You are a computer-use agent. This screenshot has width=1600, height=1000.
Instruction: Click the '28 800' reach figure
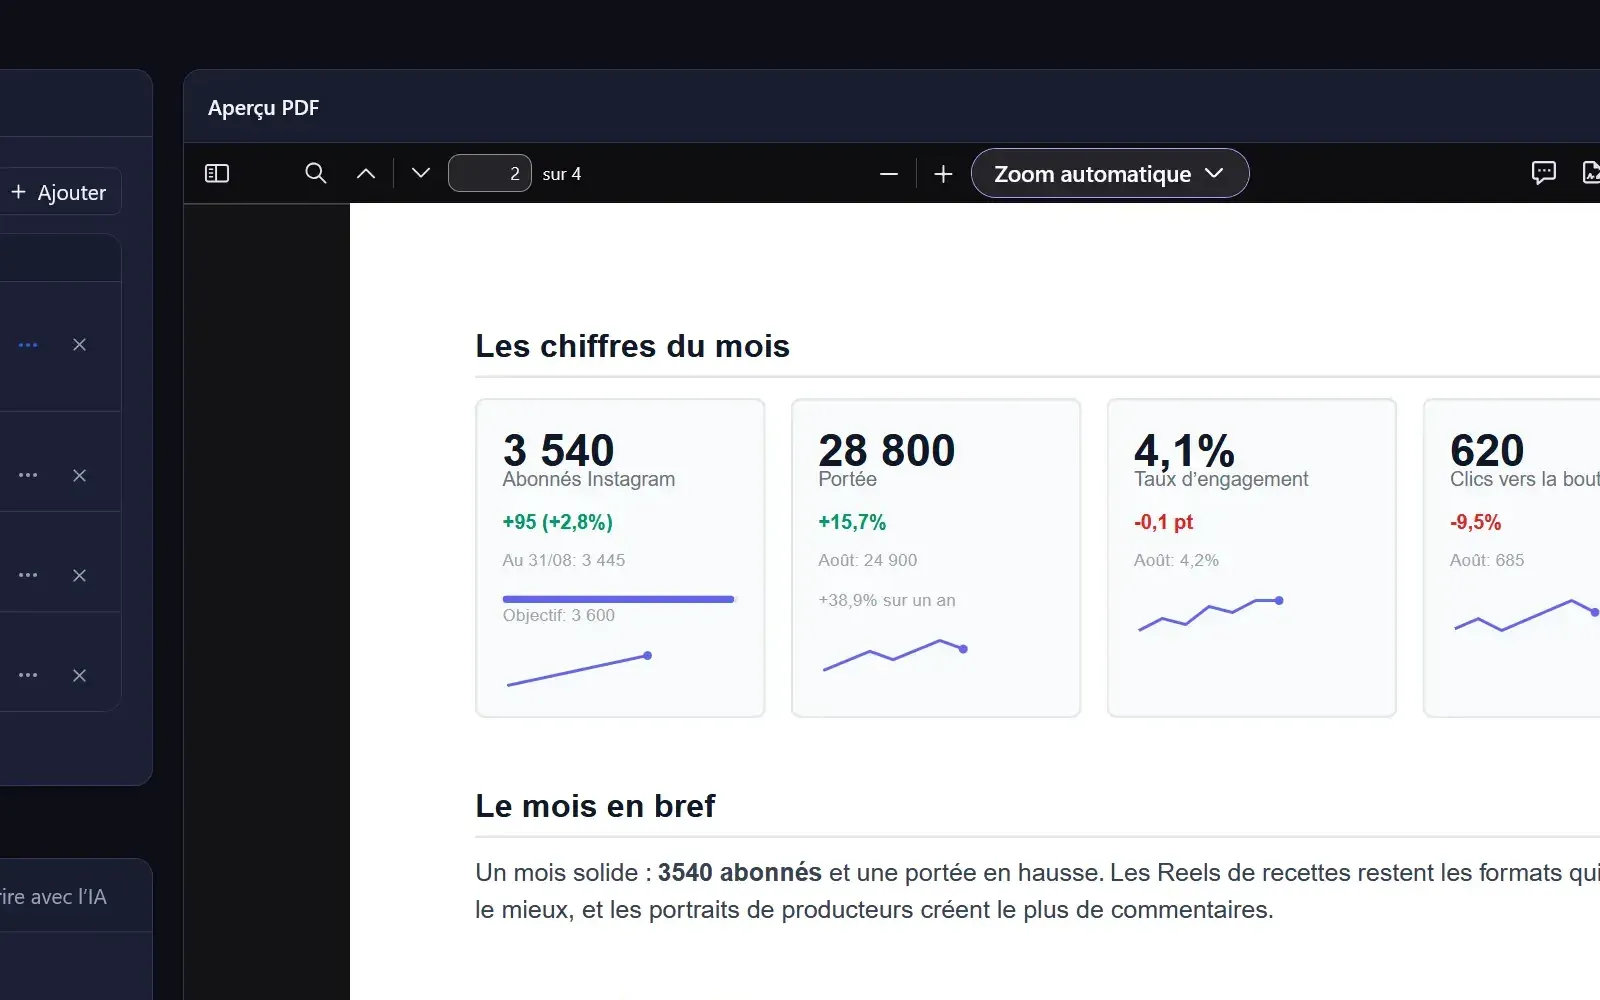point(887,450)
